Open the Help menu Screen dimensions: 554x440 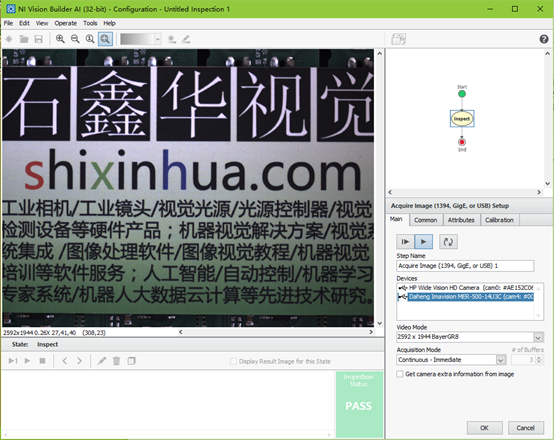coord(109,23)
